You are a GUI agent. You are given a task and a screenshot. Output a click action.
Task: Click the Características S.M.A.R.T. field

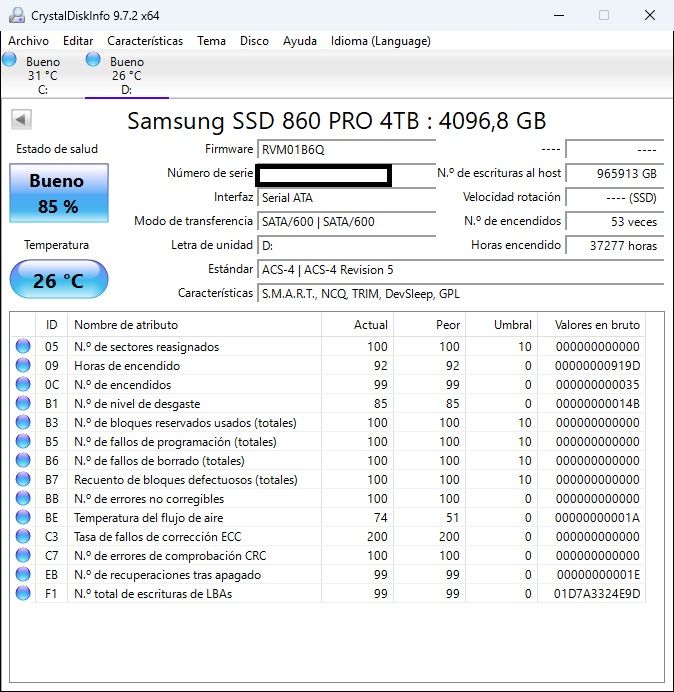(461, 293)
